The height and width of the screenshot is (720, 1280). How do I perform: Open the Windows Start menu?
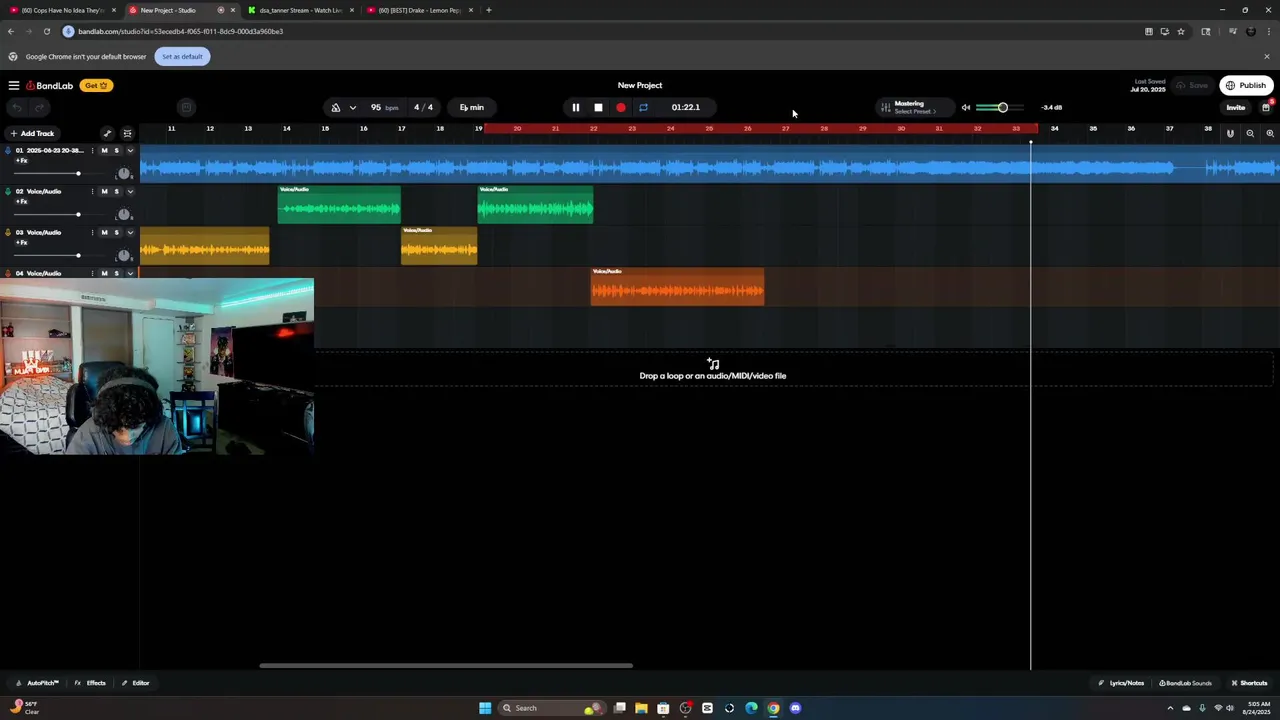click(485, 708)
